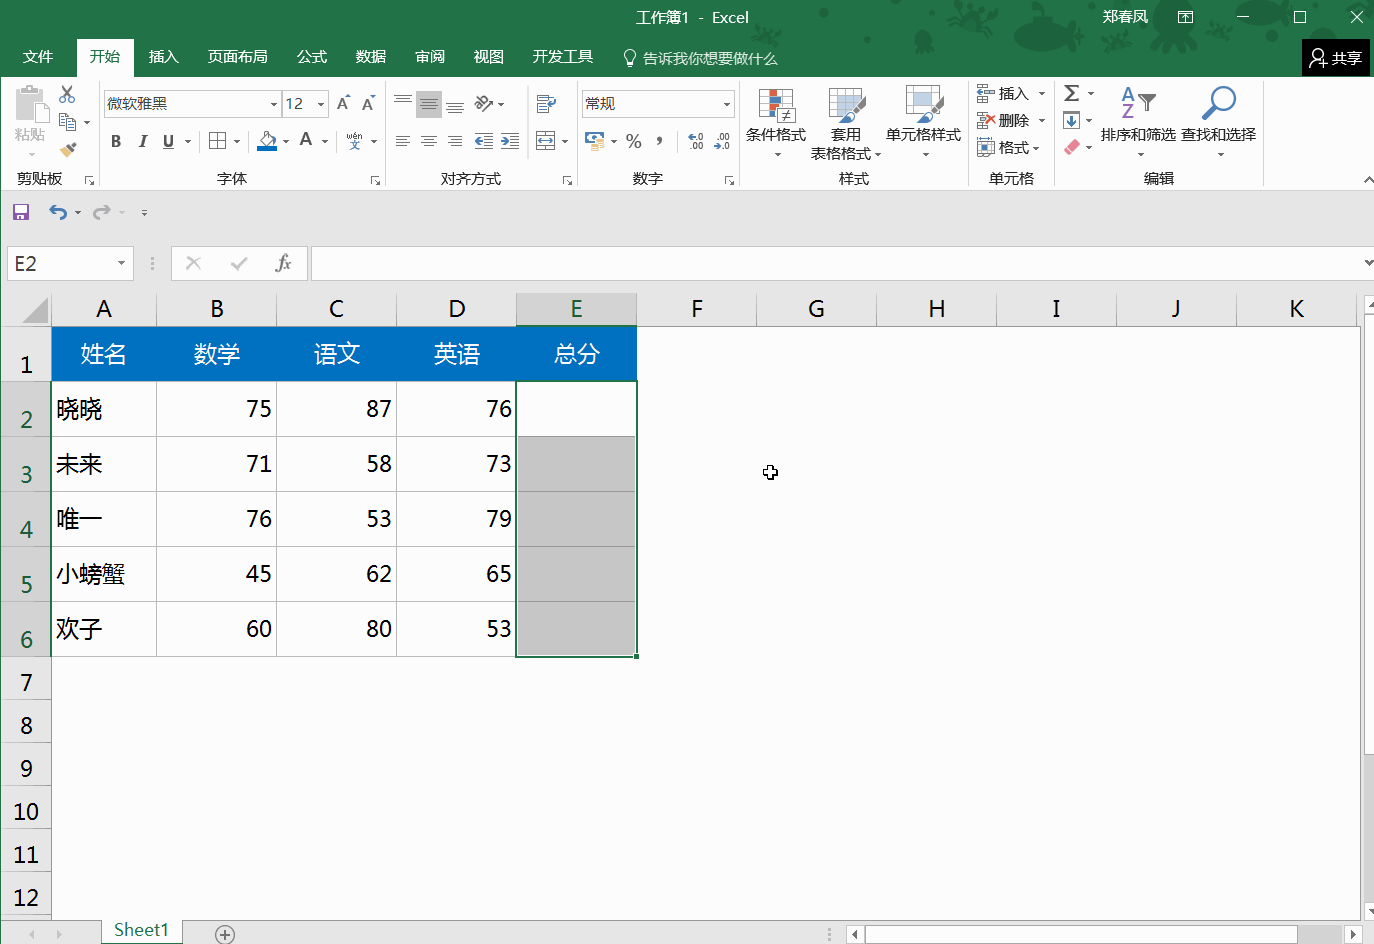Click the Accounting Number Format icon
The width and height of the screenshot is (1374, 944).
(x=595, y=141)
